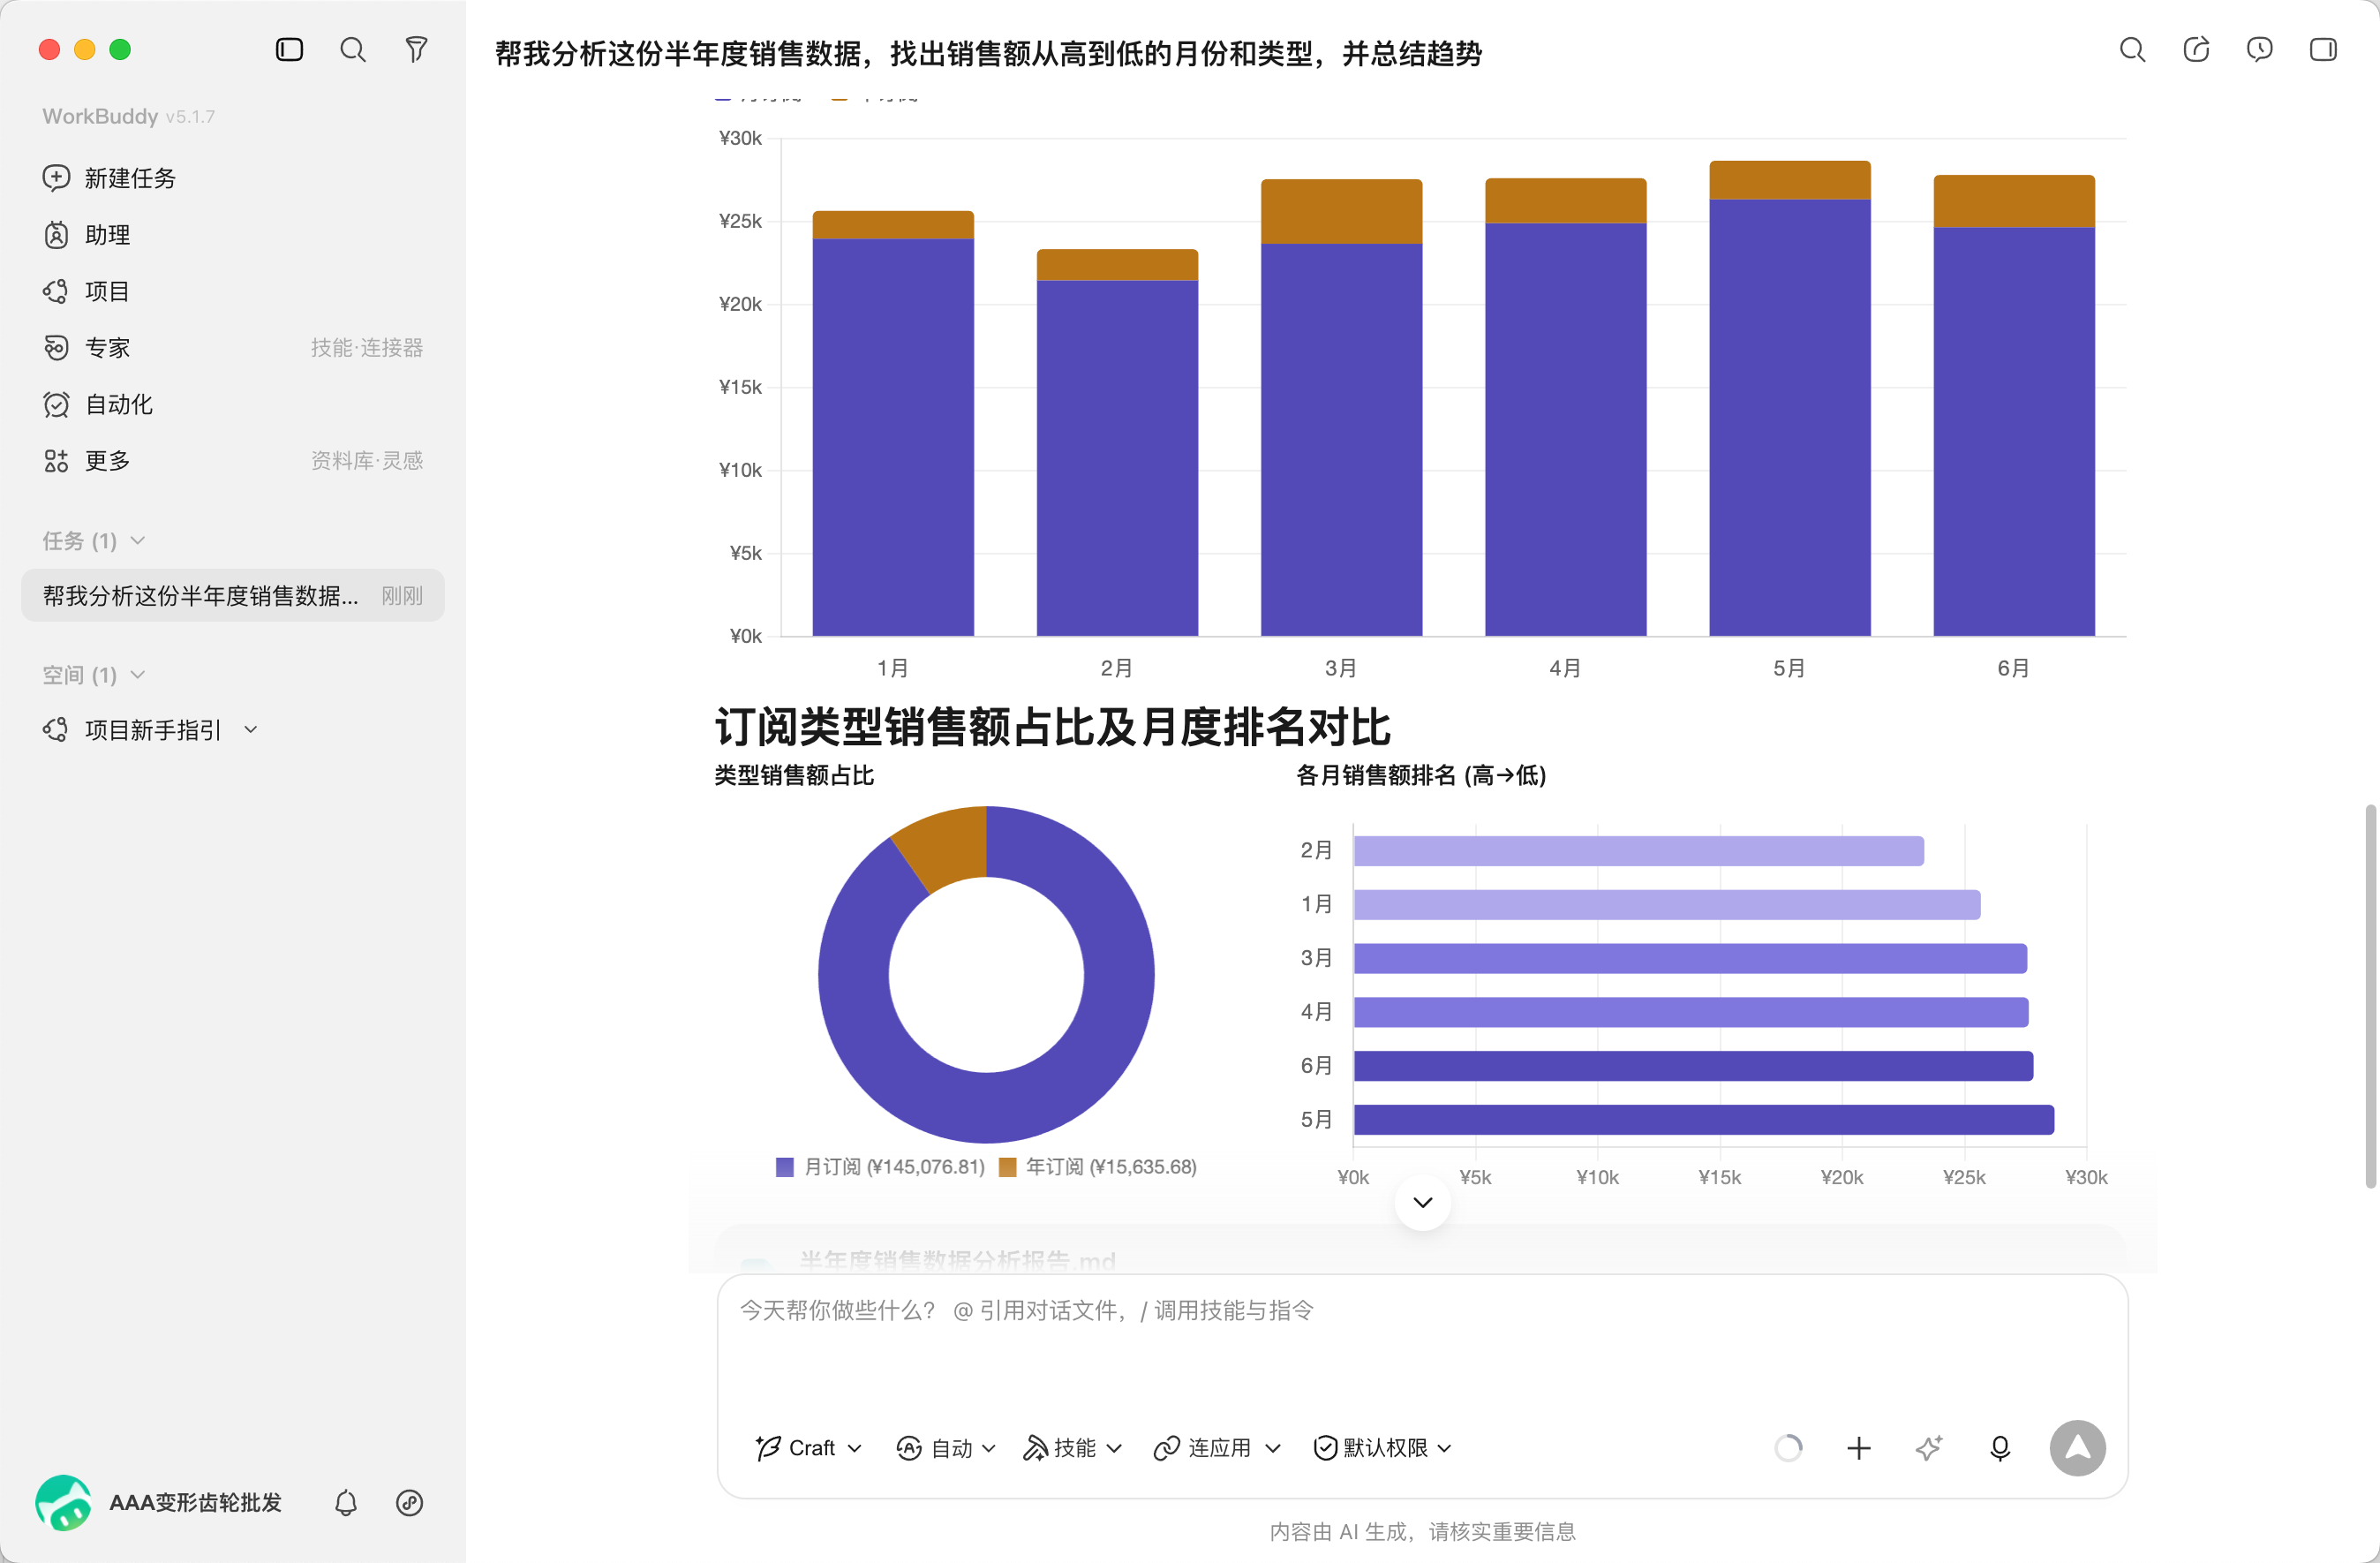Screen dimensions: 2380x1563
Task: Open the 默认权限 permissions dropdown
Action: point(1382,1447)
